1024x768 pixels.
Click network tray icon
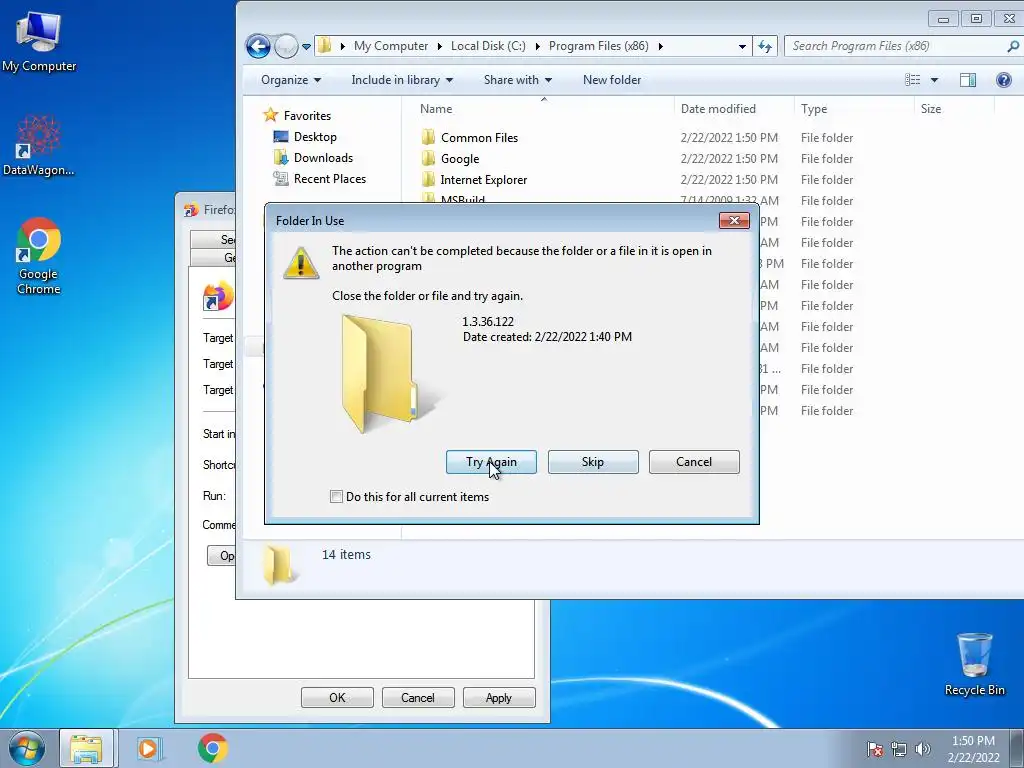(899, 749)
